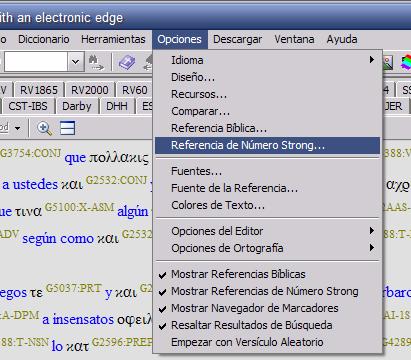Click the binoculars search-go icon

click(x=96, y=62)
